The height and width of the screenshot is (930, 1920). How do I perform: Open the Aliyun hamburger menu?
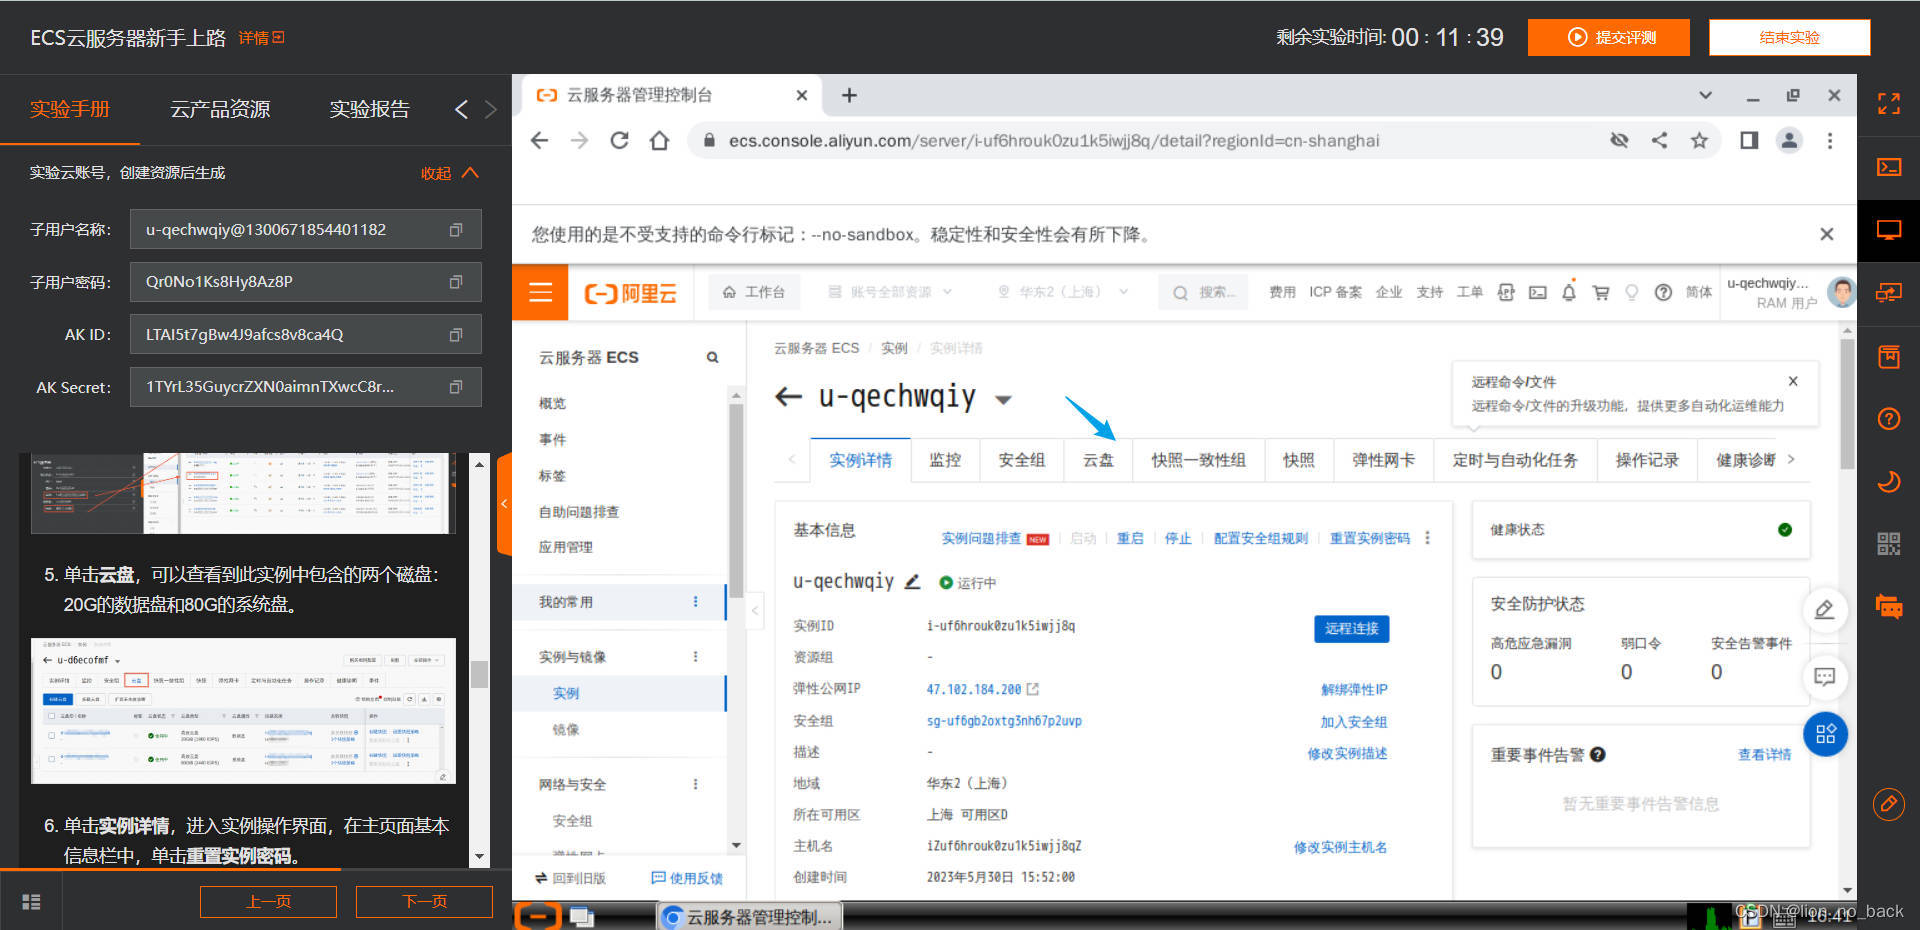click(540, 292)
